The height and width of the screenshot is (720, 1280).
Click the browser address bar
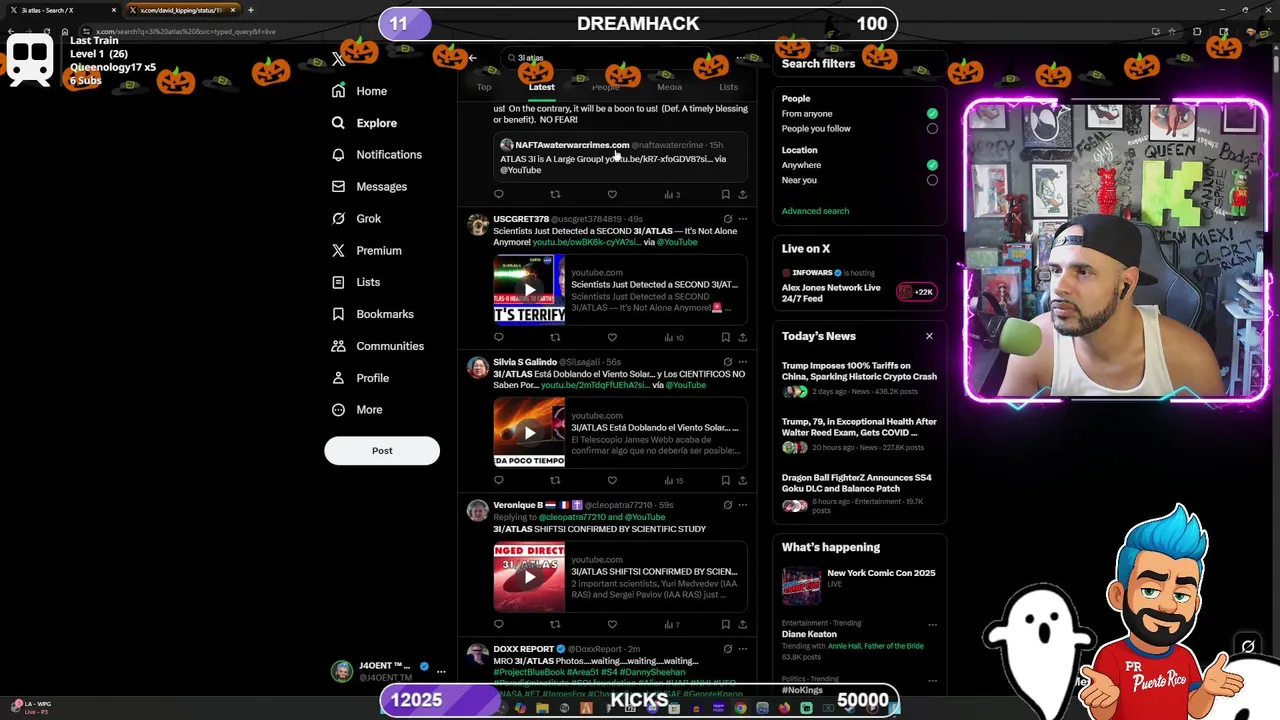tap(600, 31)
